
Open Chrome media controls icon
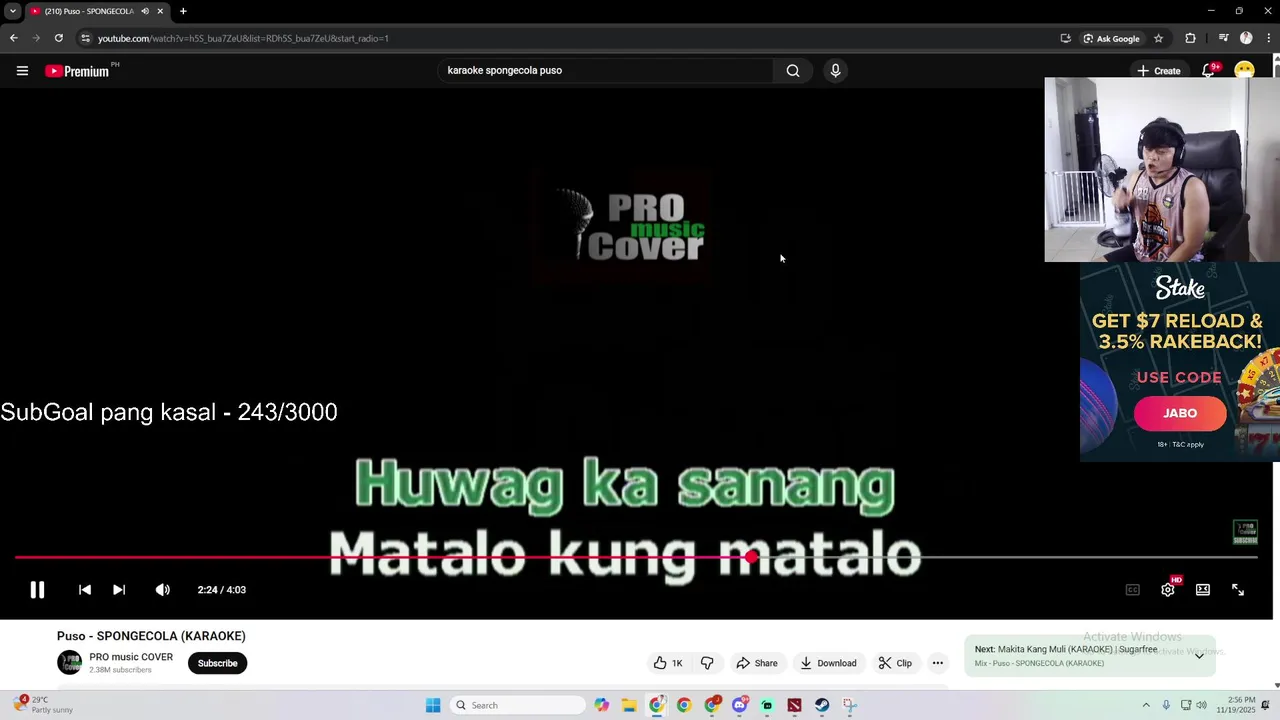[x=1223, y=38]
